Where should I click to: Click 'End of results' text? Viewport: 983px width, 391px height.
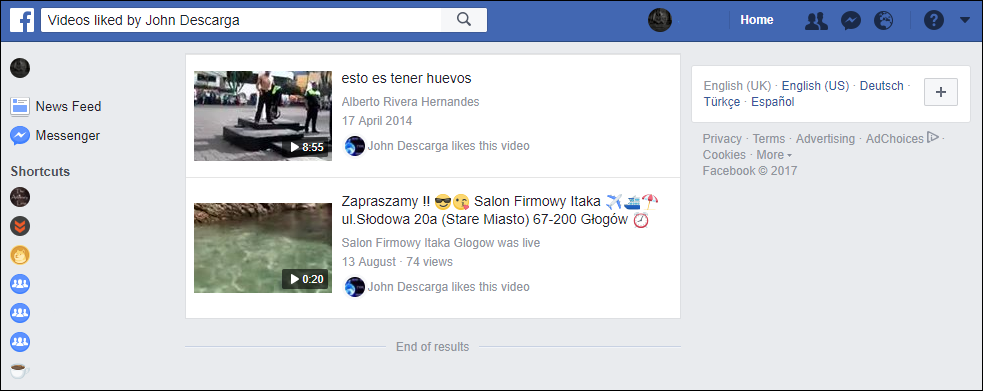433,347
